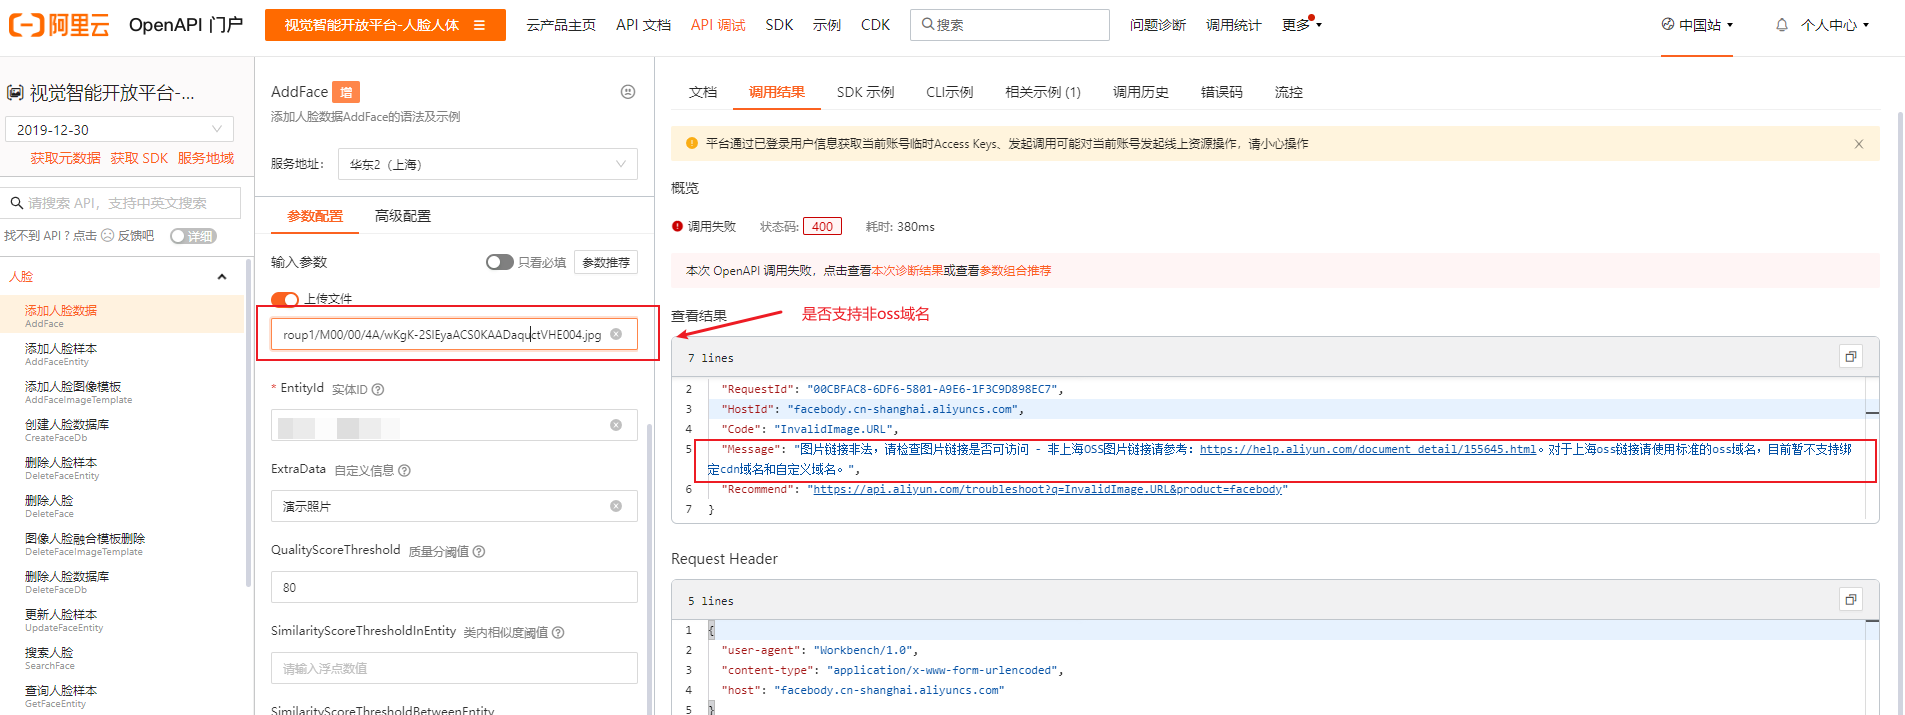The image size is (1905, 715).
Task: Turn off the 上传文件 switch
Action: [285, 299]
